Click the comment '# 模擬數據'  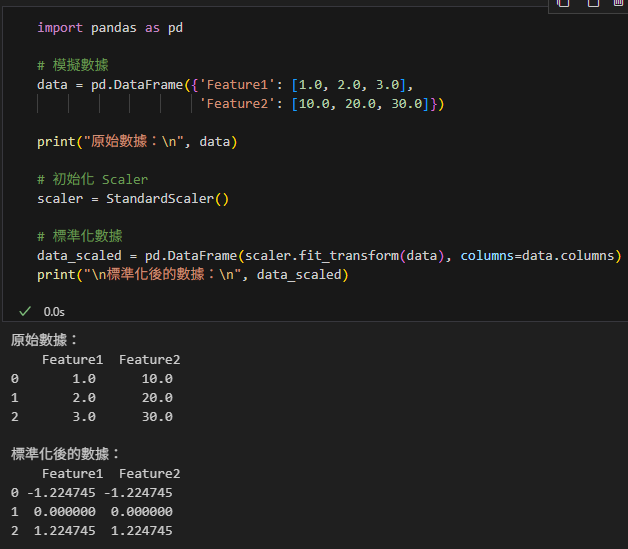72,65
